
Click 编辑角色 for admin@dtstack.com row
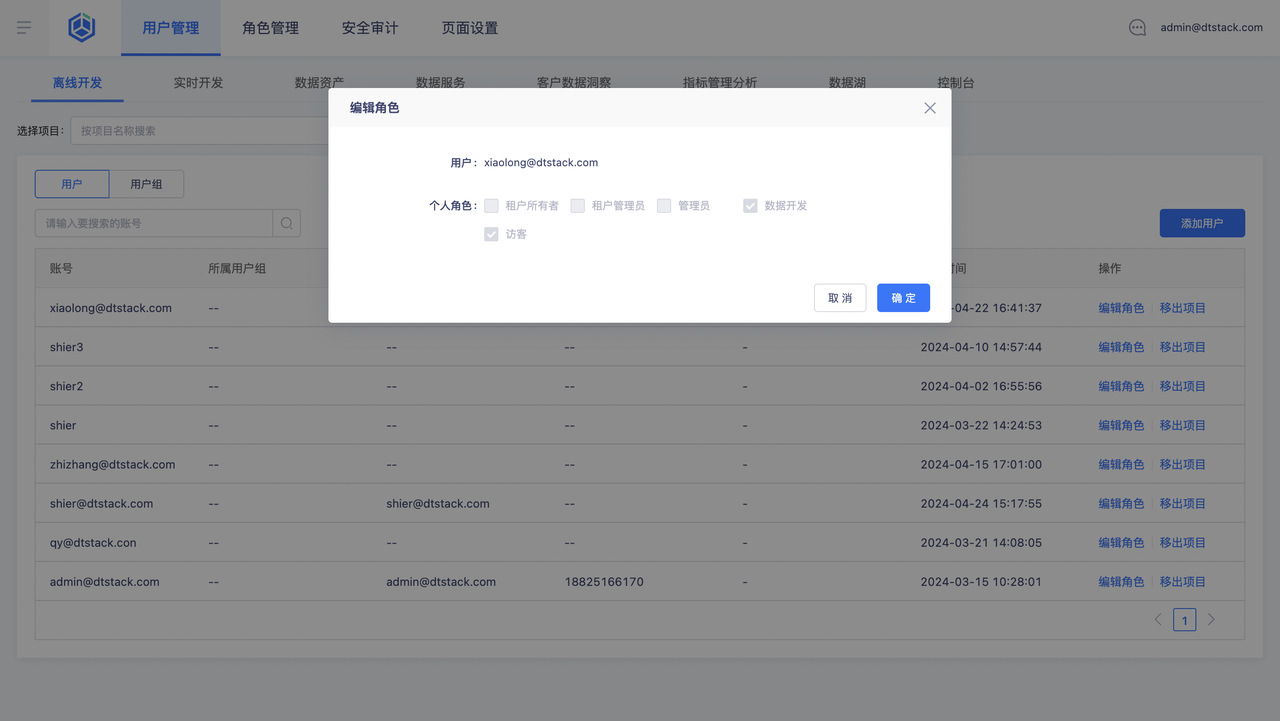pyautogui.click(x=1121, y=582)
